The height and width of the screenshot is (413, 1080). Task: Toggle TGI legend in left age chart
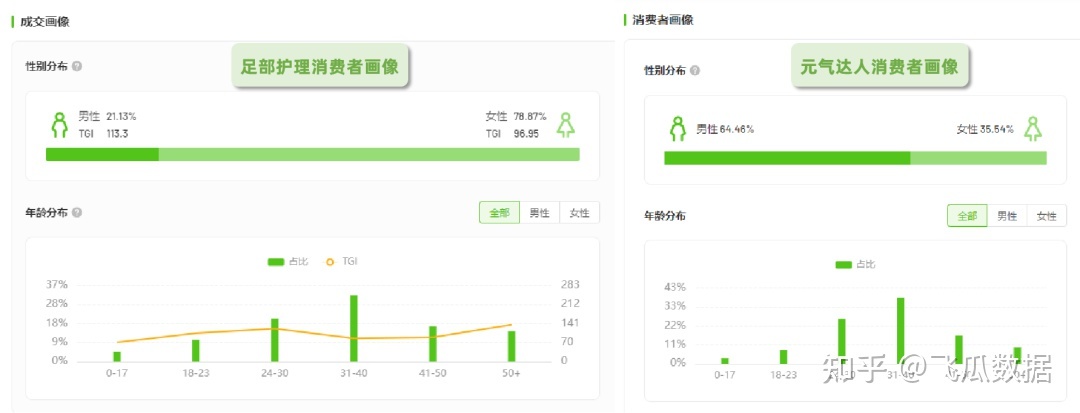click(342, 261)
